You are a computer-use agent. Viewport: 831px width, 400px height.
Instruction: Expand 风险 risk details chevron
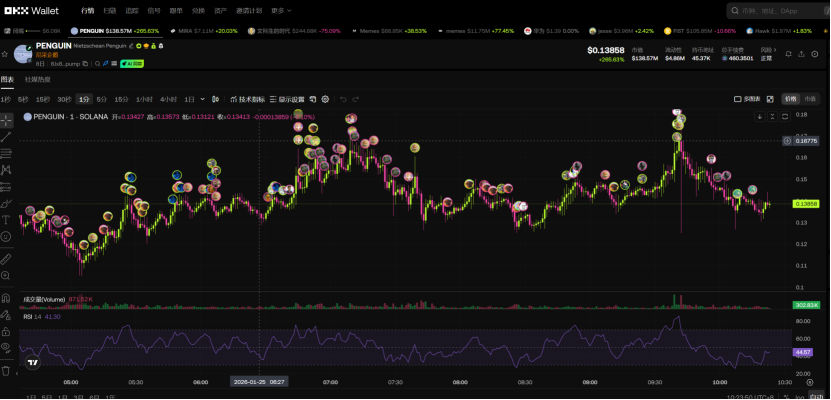coord(775,50)
